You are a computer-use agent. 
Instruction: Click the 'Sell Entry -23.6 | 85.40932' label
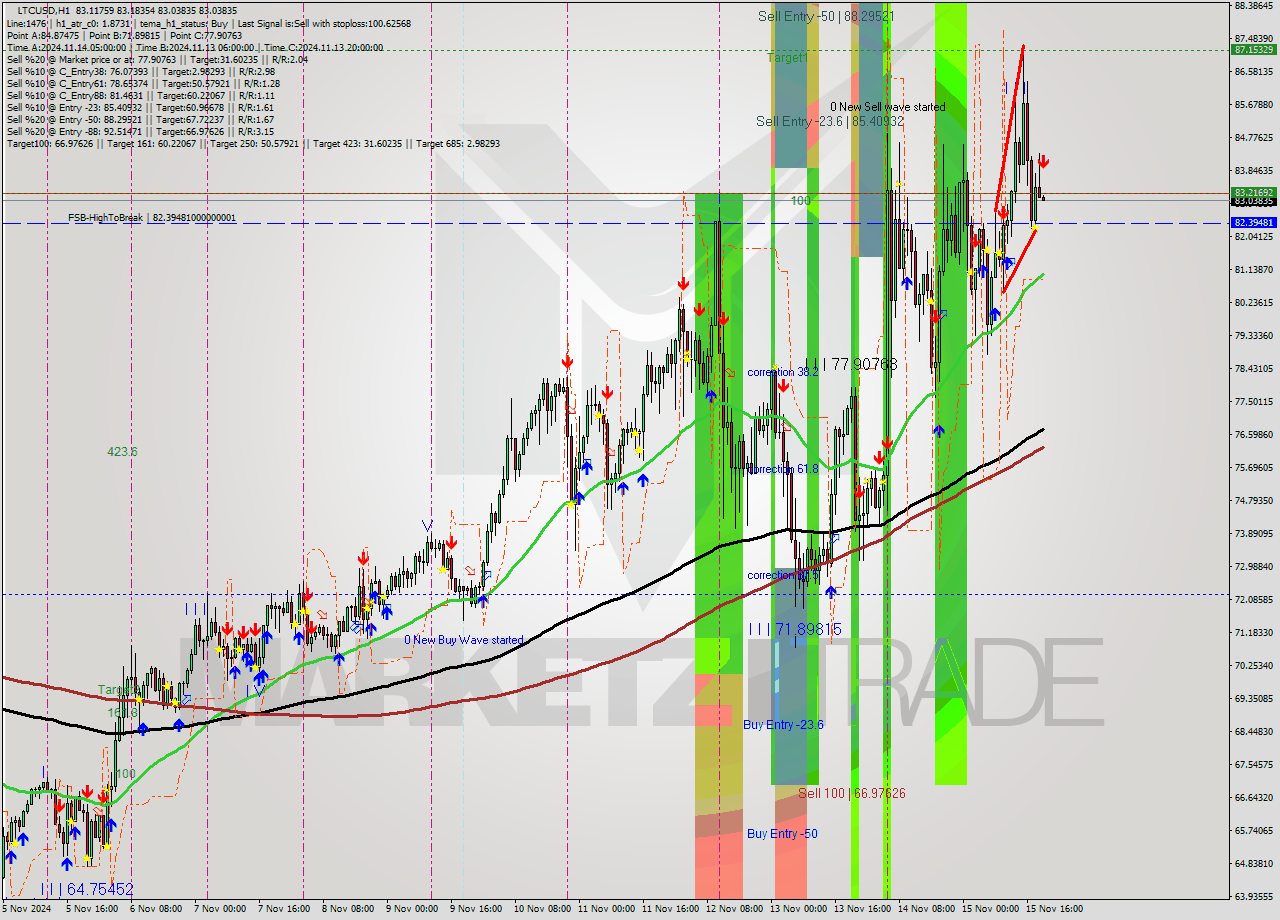(830, 121)
